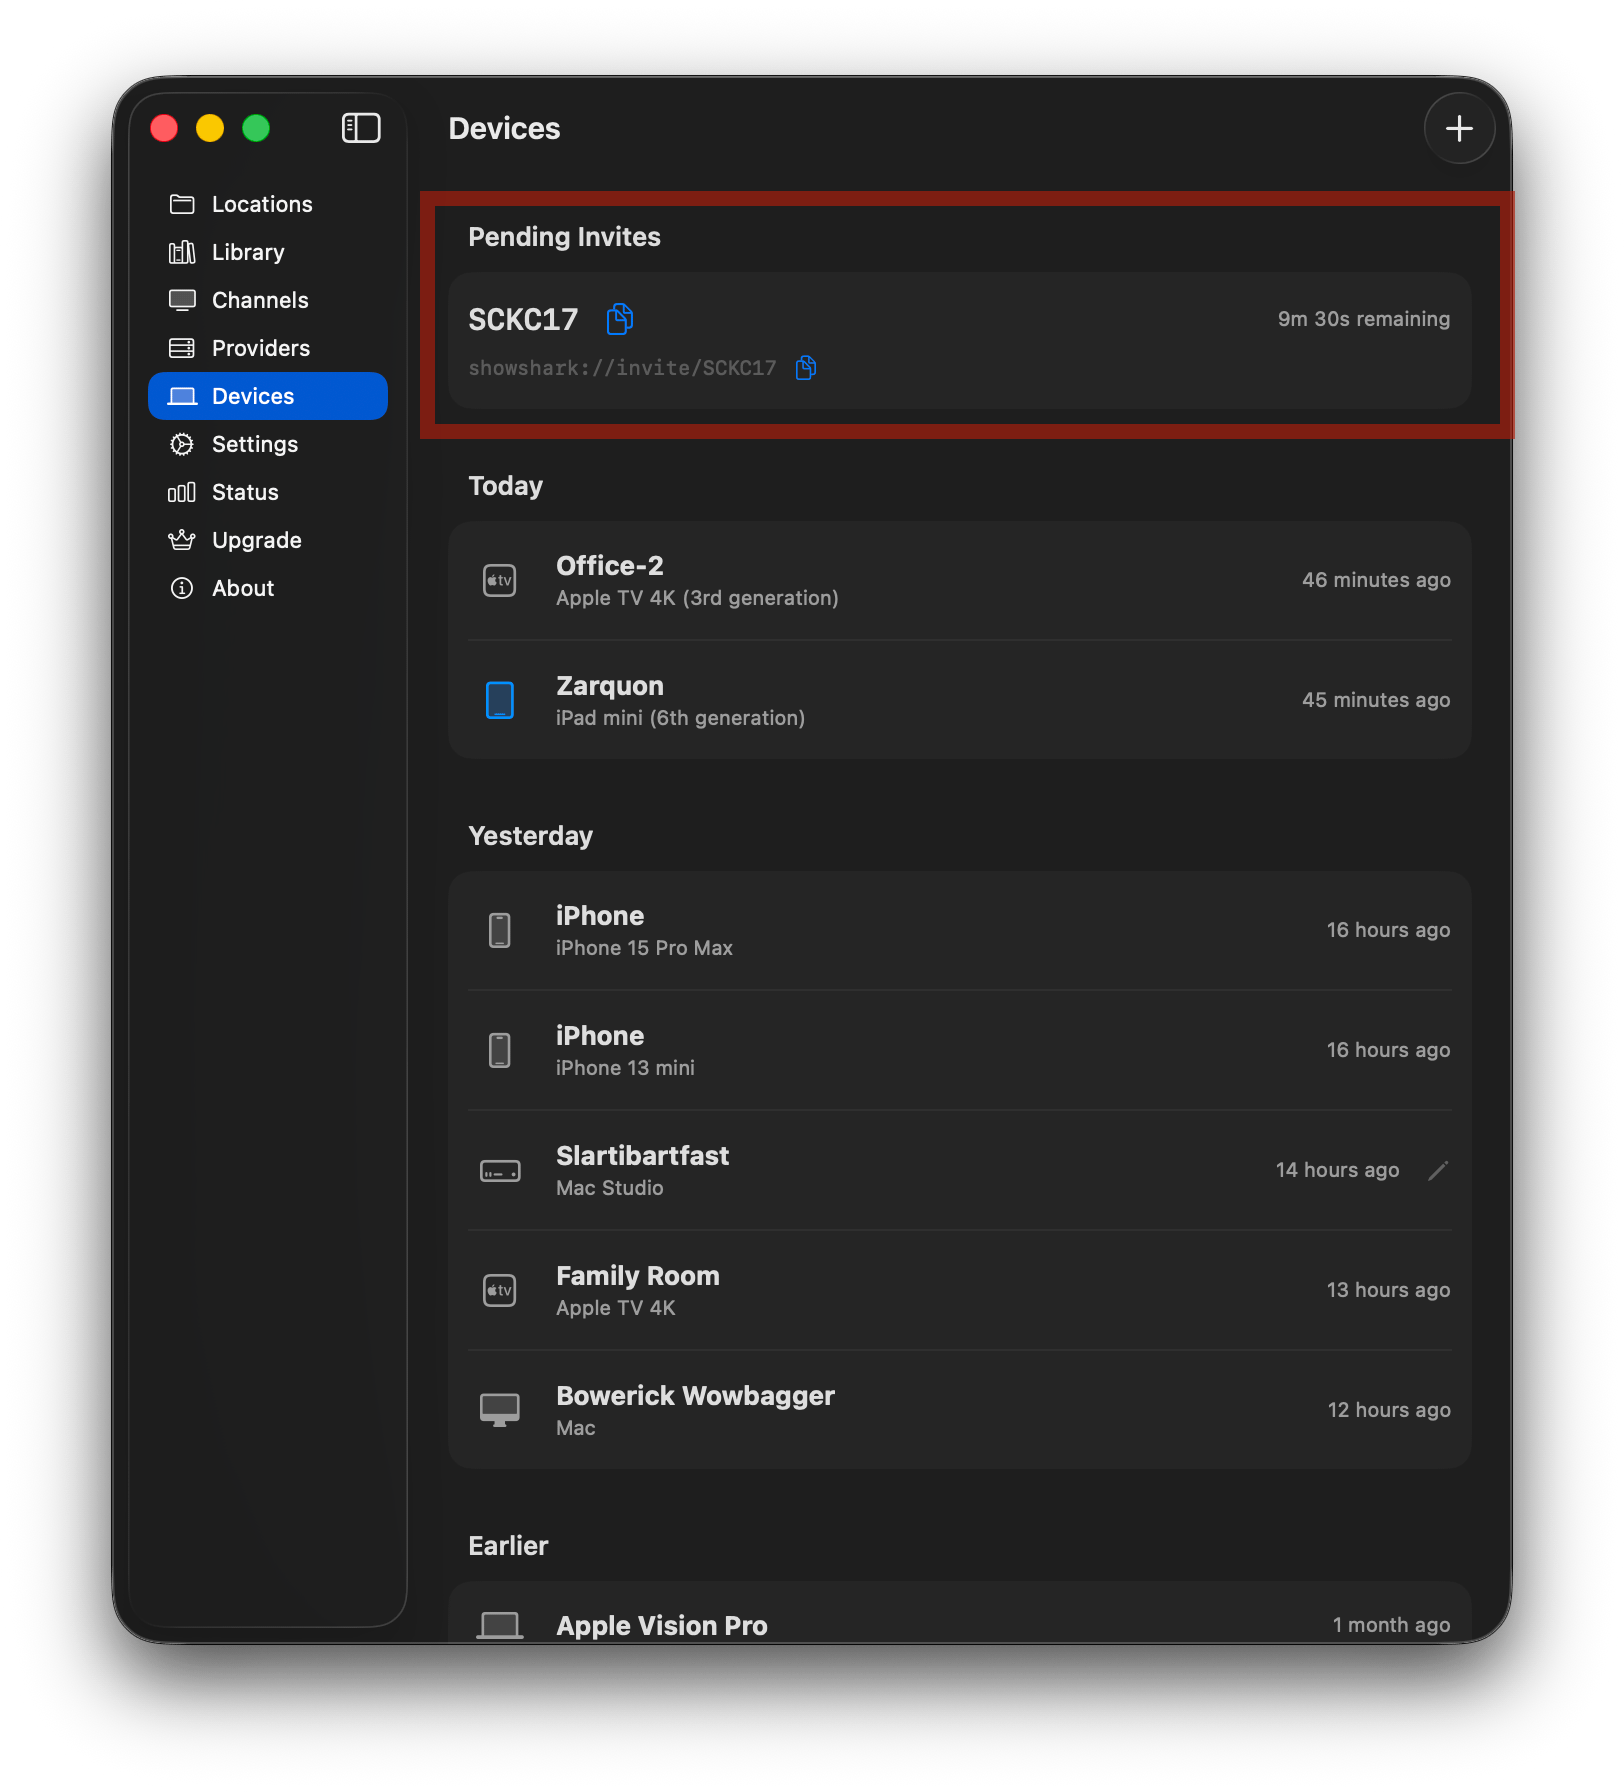View the Status page
This screenshot has width=1624, height=1792.
tap(245, 492)
